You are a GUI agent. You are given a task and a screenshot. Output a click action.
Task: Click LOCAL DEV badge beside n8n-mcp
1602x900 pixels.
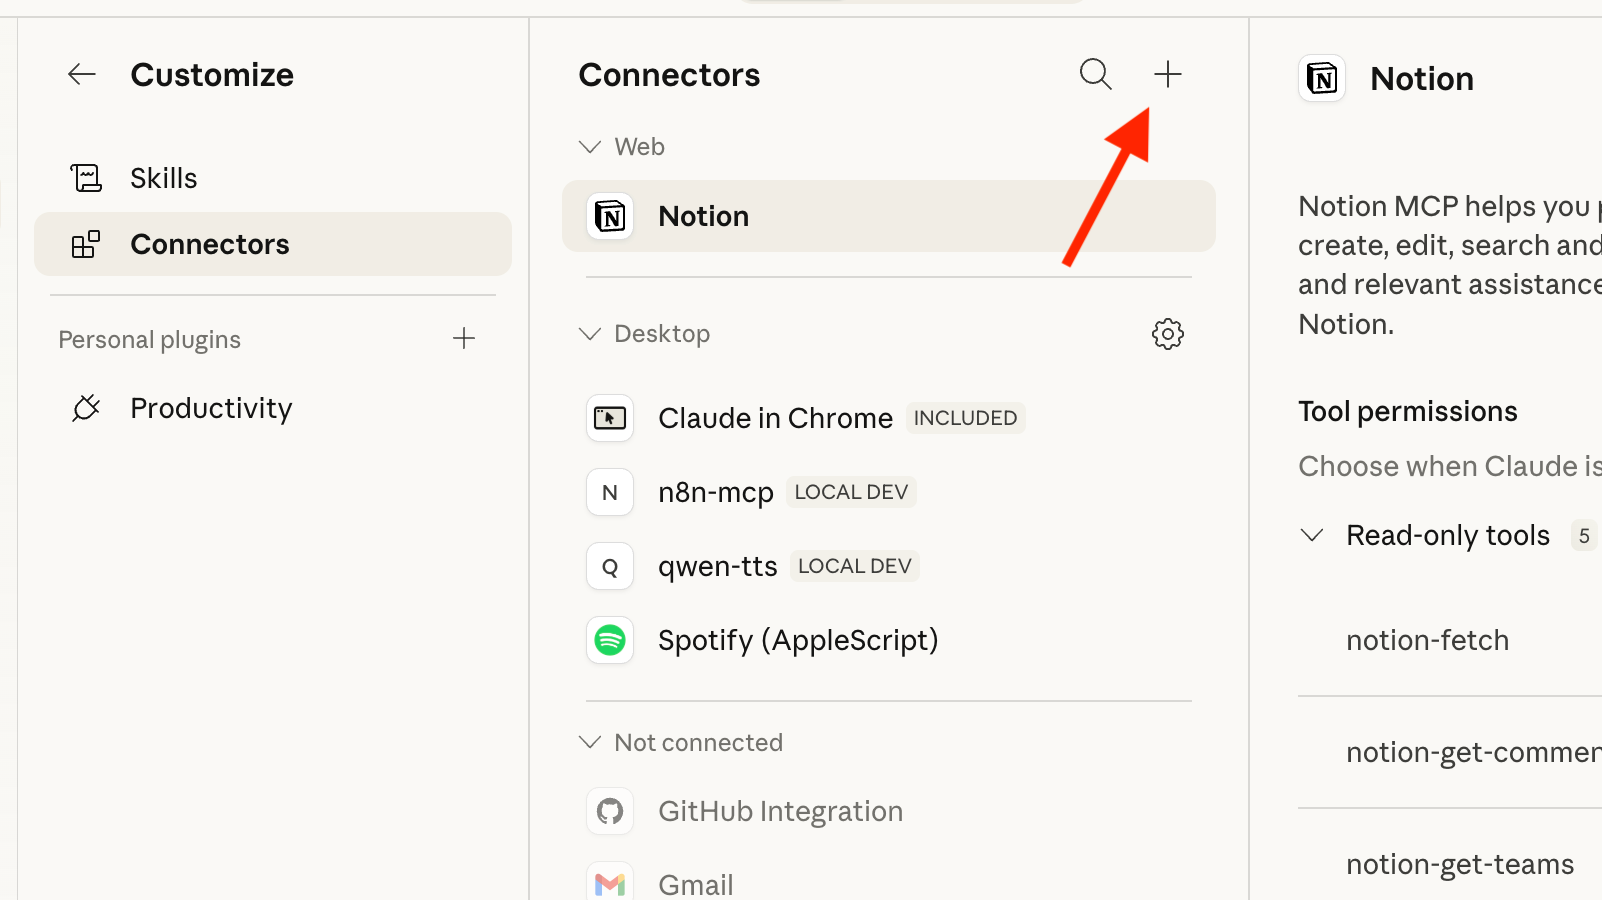(x=851, y=492)
